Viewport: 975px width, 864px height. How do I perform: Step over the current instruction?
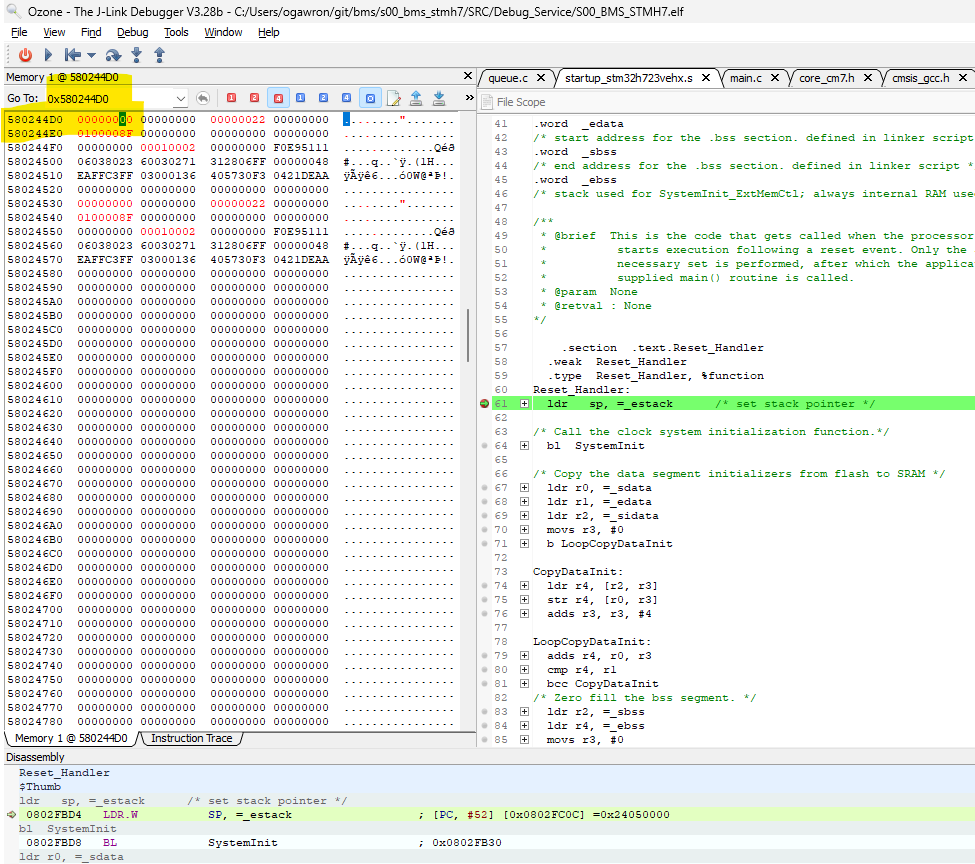tap(113, 55)
